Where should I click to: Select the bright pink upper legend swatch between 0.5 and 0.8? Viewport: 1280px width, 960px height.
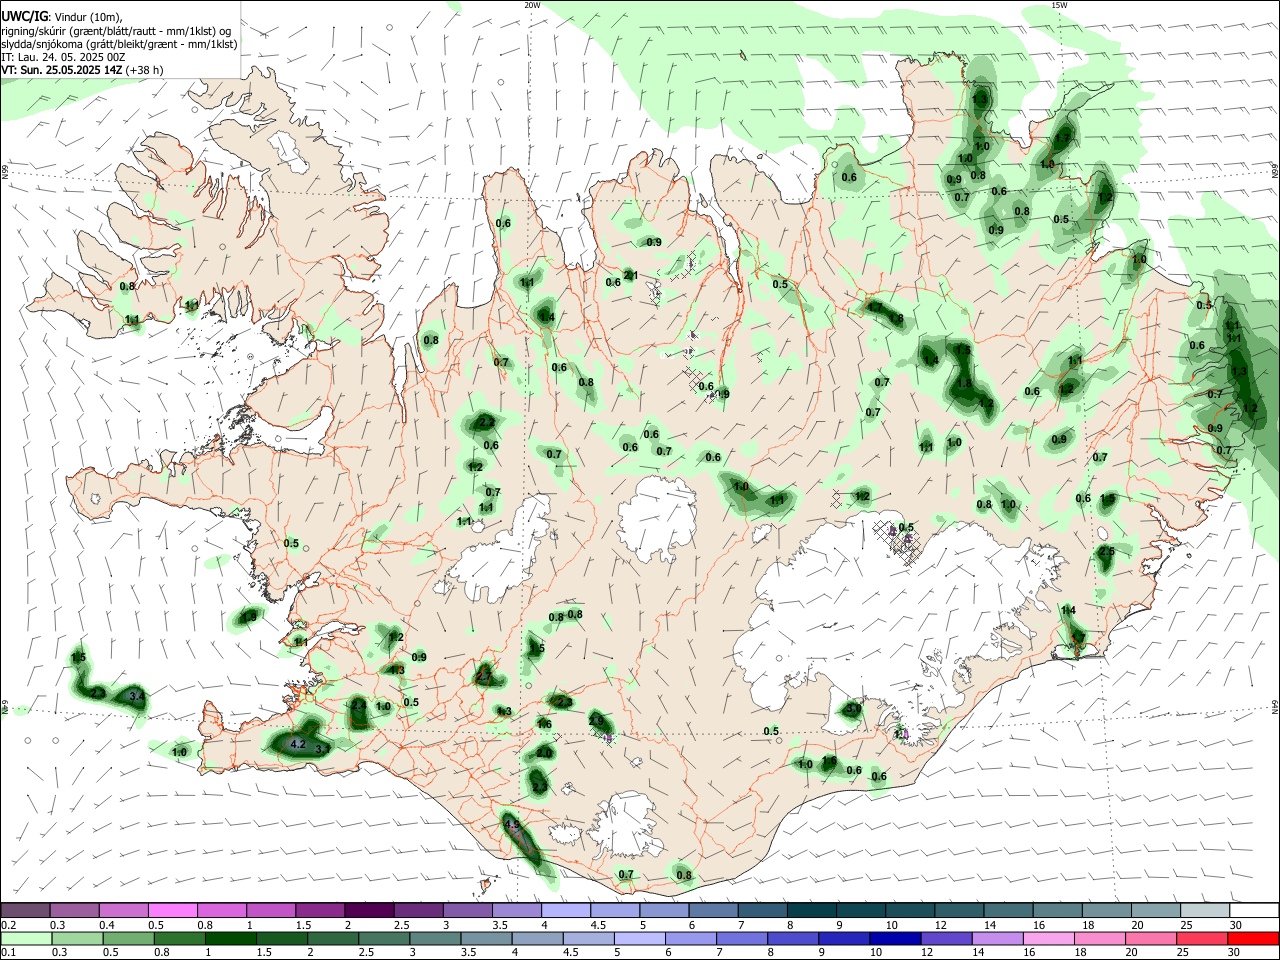click(172, 911)
